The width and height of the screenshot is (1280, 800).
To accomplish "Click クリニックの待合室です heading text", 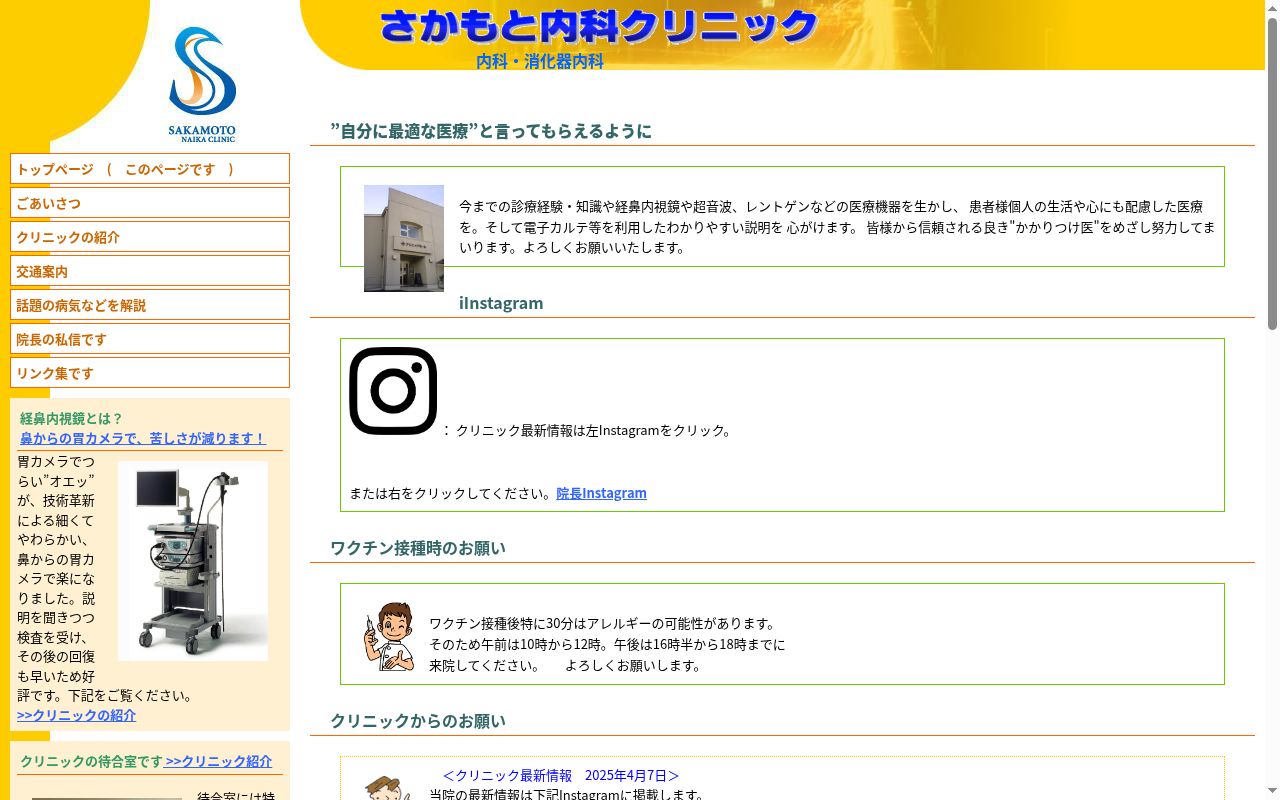I will (91, 761).
